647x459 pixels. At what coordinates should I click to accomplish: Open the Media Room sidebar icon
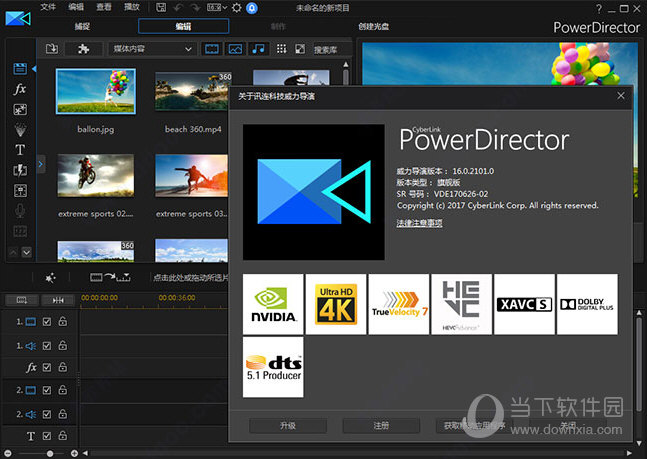pyautogui.click(x=19, y=68)
